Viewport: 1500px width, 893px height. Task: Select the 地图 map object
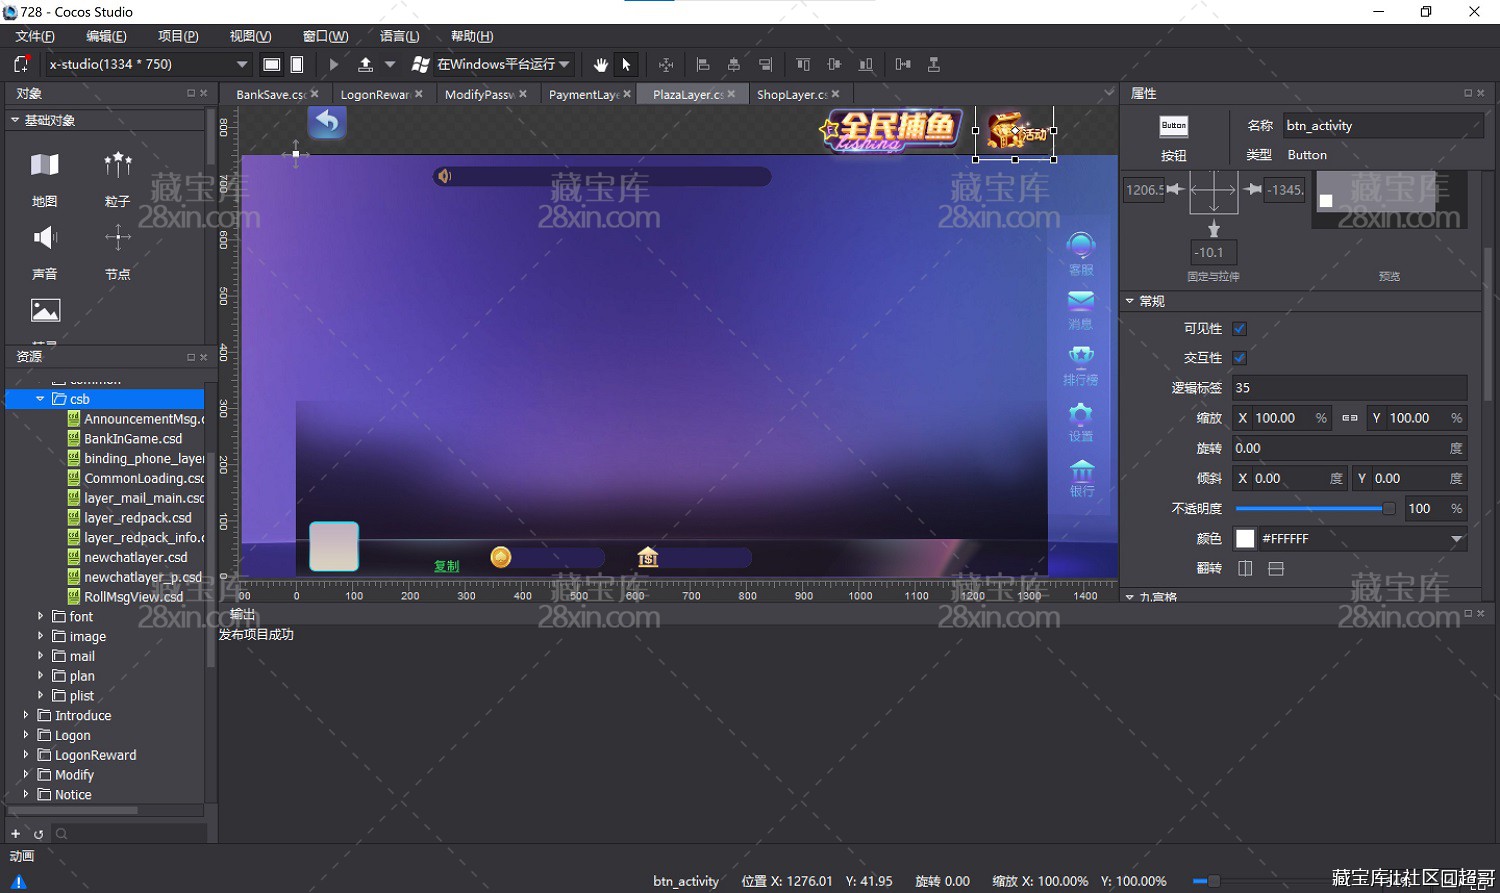point(45,179)
